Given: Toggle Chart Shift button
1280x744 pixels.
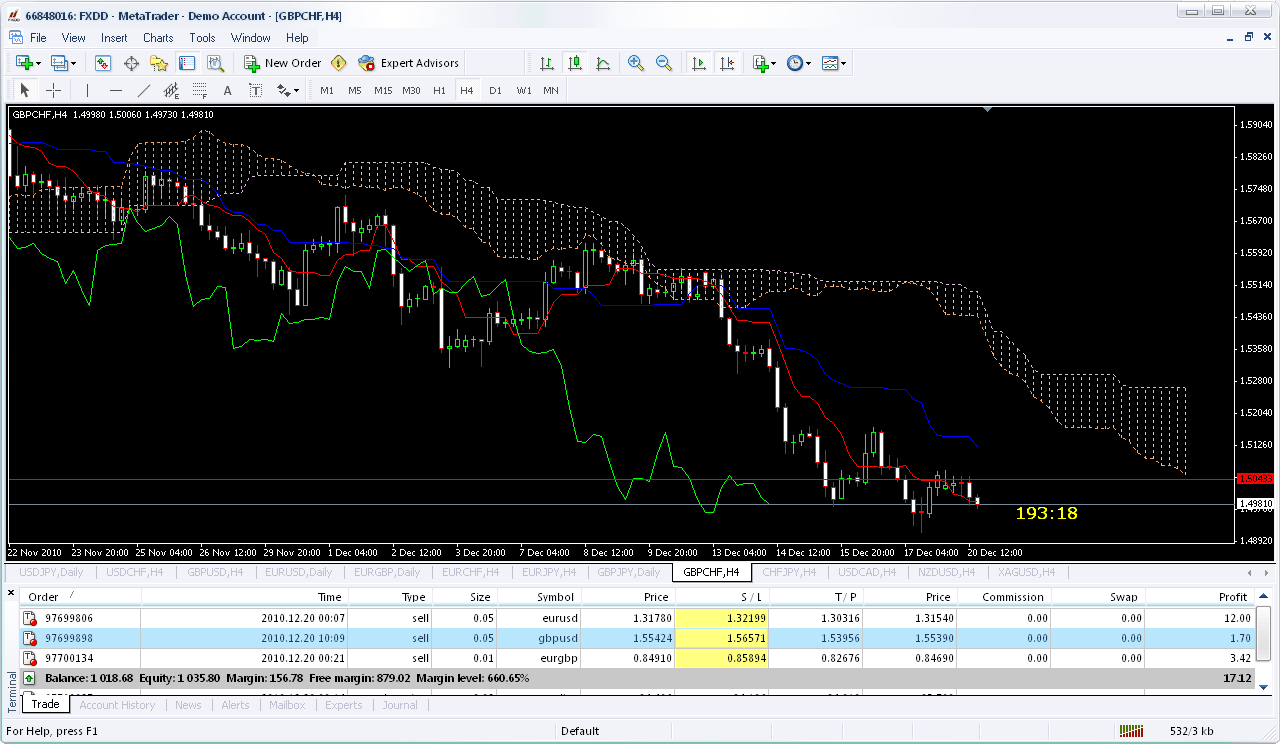Looking at the screenshot, I should (727, 63).
